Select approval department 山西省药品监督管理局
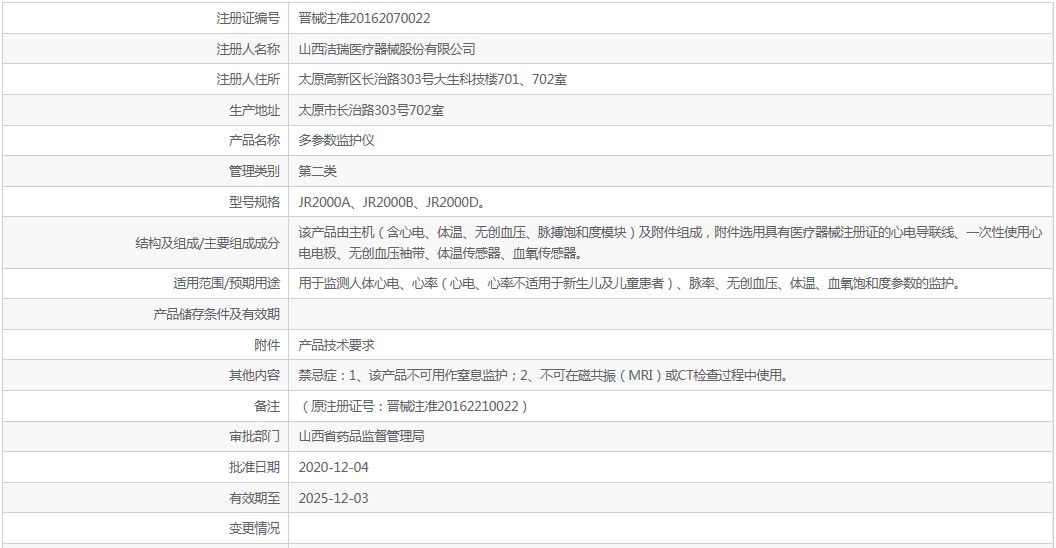The width and height of the screenshot is (1056, 548). click(x=362, y=436)
